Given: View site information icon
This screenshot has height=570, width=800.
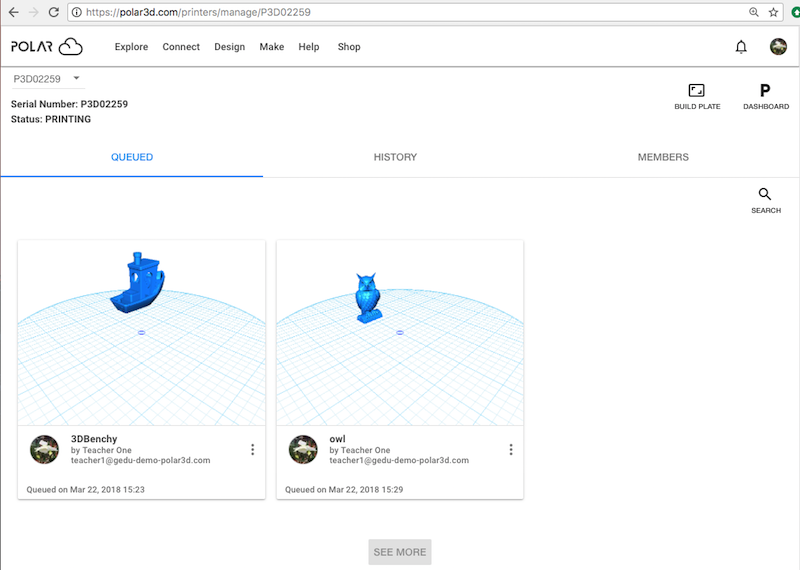Looking at the screenshot, I should [77, 12].
